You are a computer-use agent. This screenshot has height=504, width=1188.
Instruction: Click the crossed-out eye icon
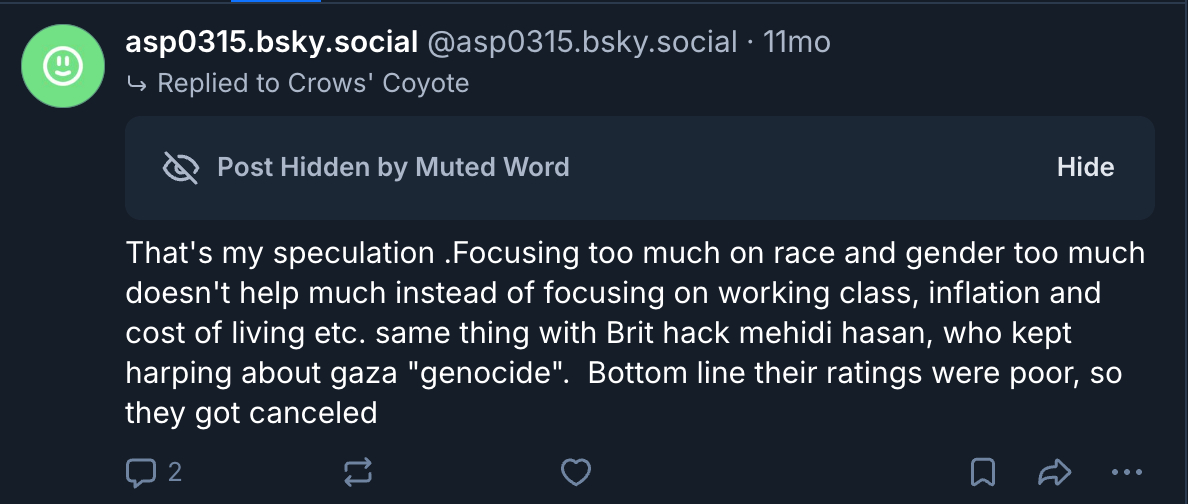coord(180,167)
